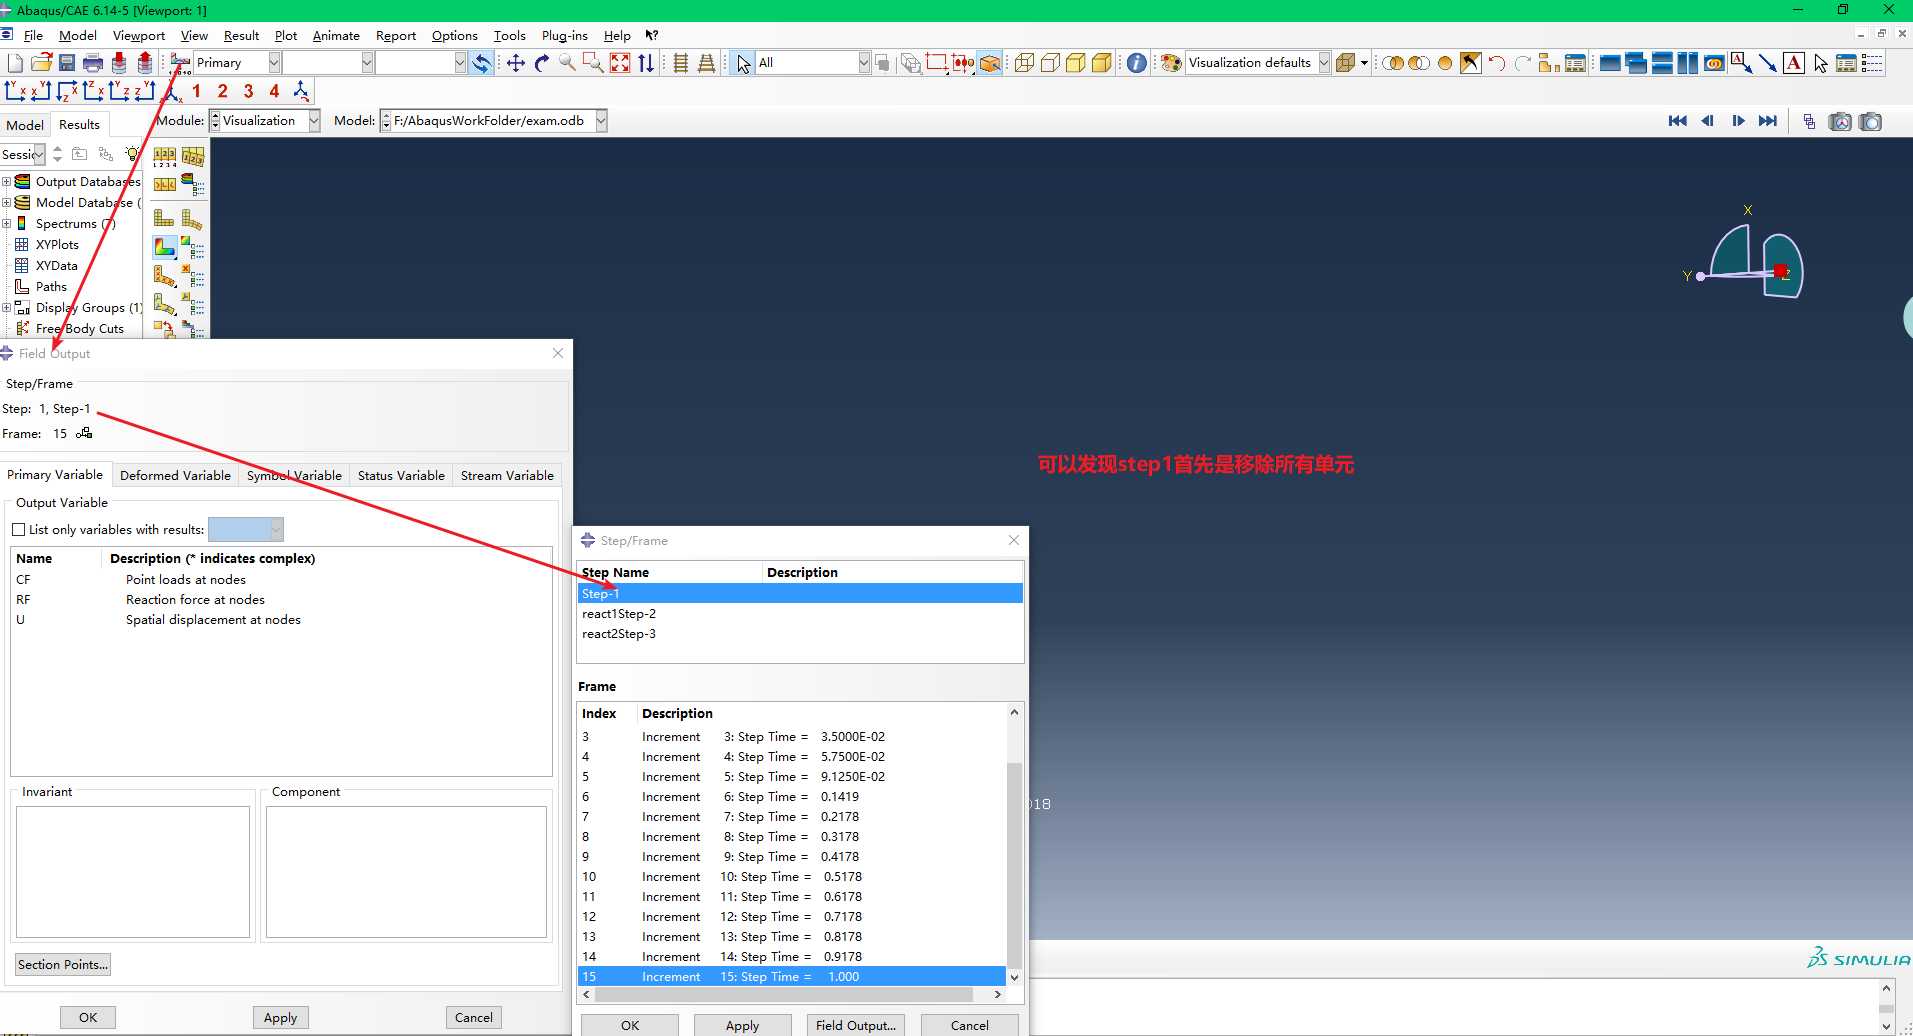The height and width of the screenshot is (1036, 1913).
Task: Jump to the first frame
Action: click(x=1678, y=121)
